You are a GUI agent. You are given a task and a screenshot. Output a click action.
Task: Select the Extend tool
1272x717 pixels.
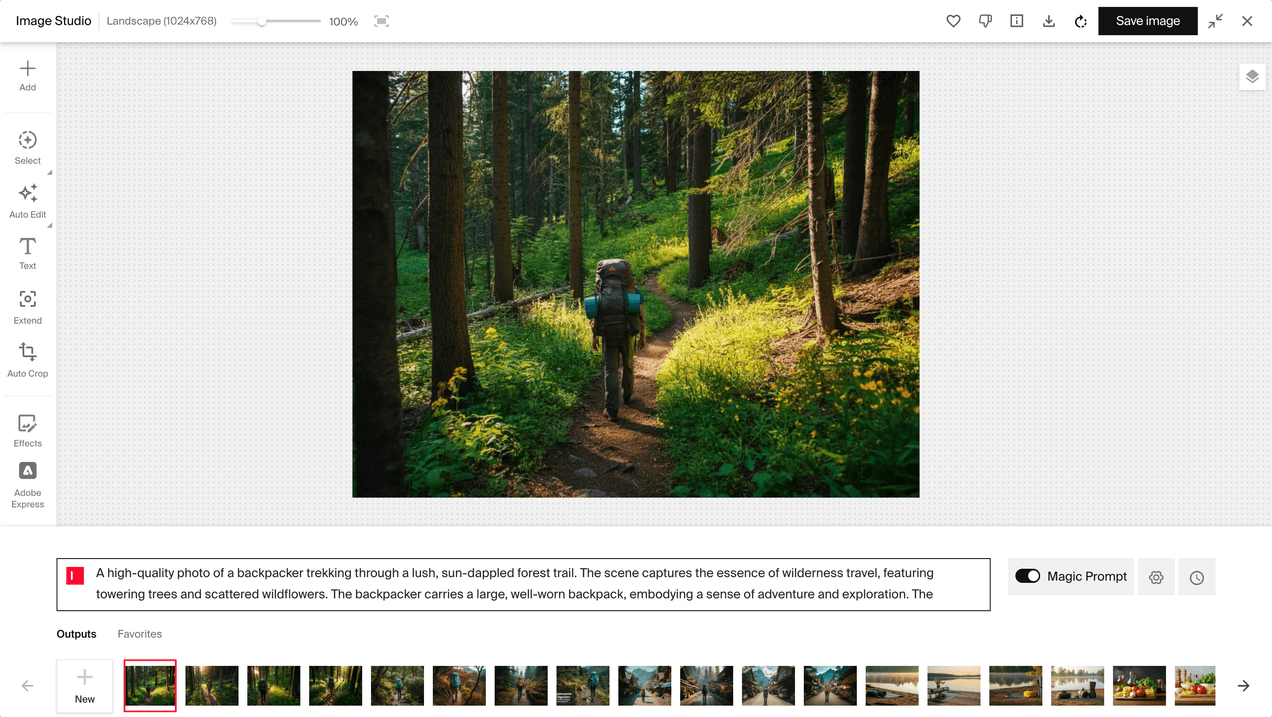(x=27, y=306)
